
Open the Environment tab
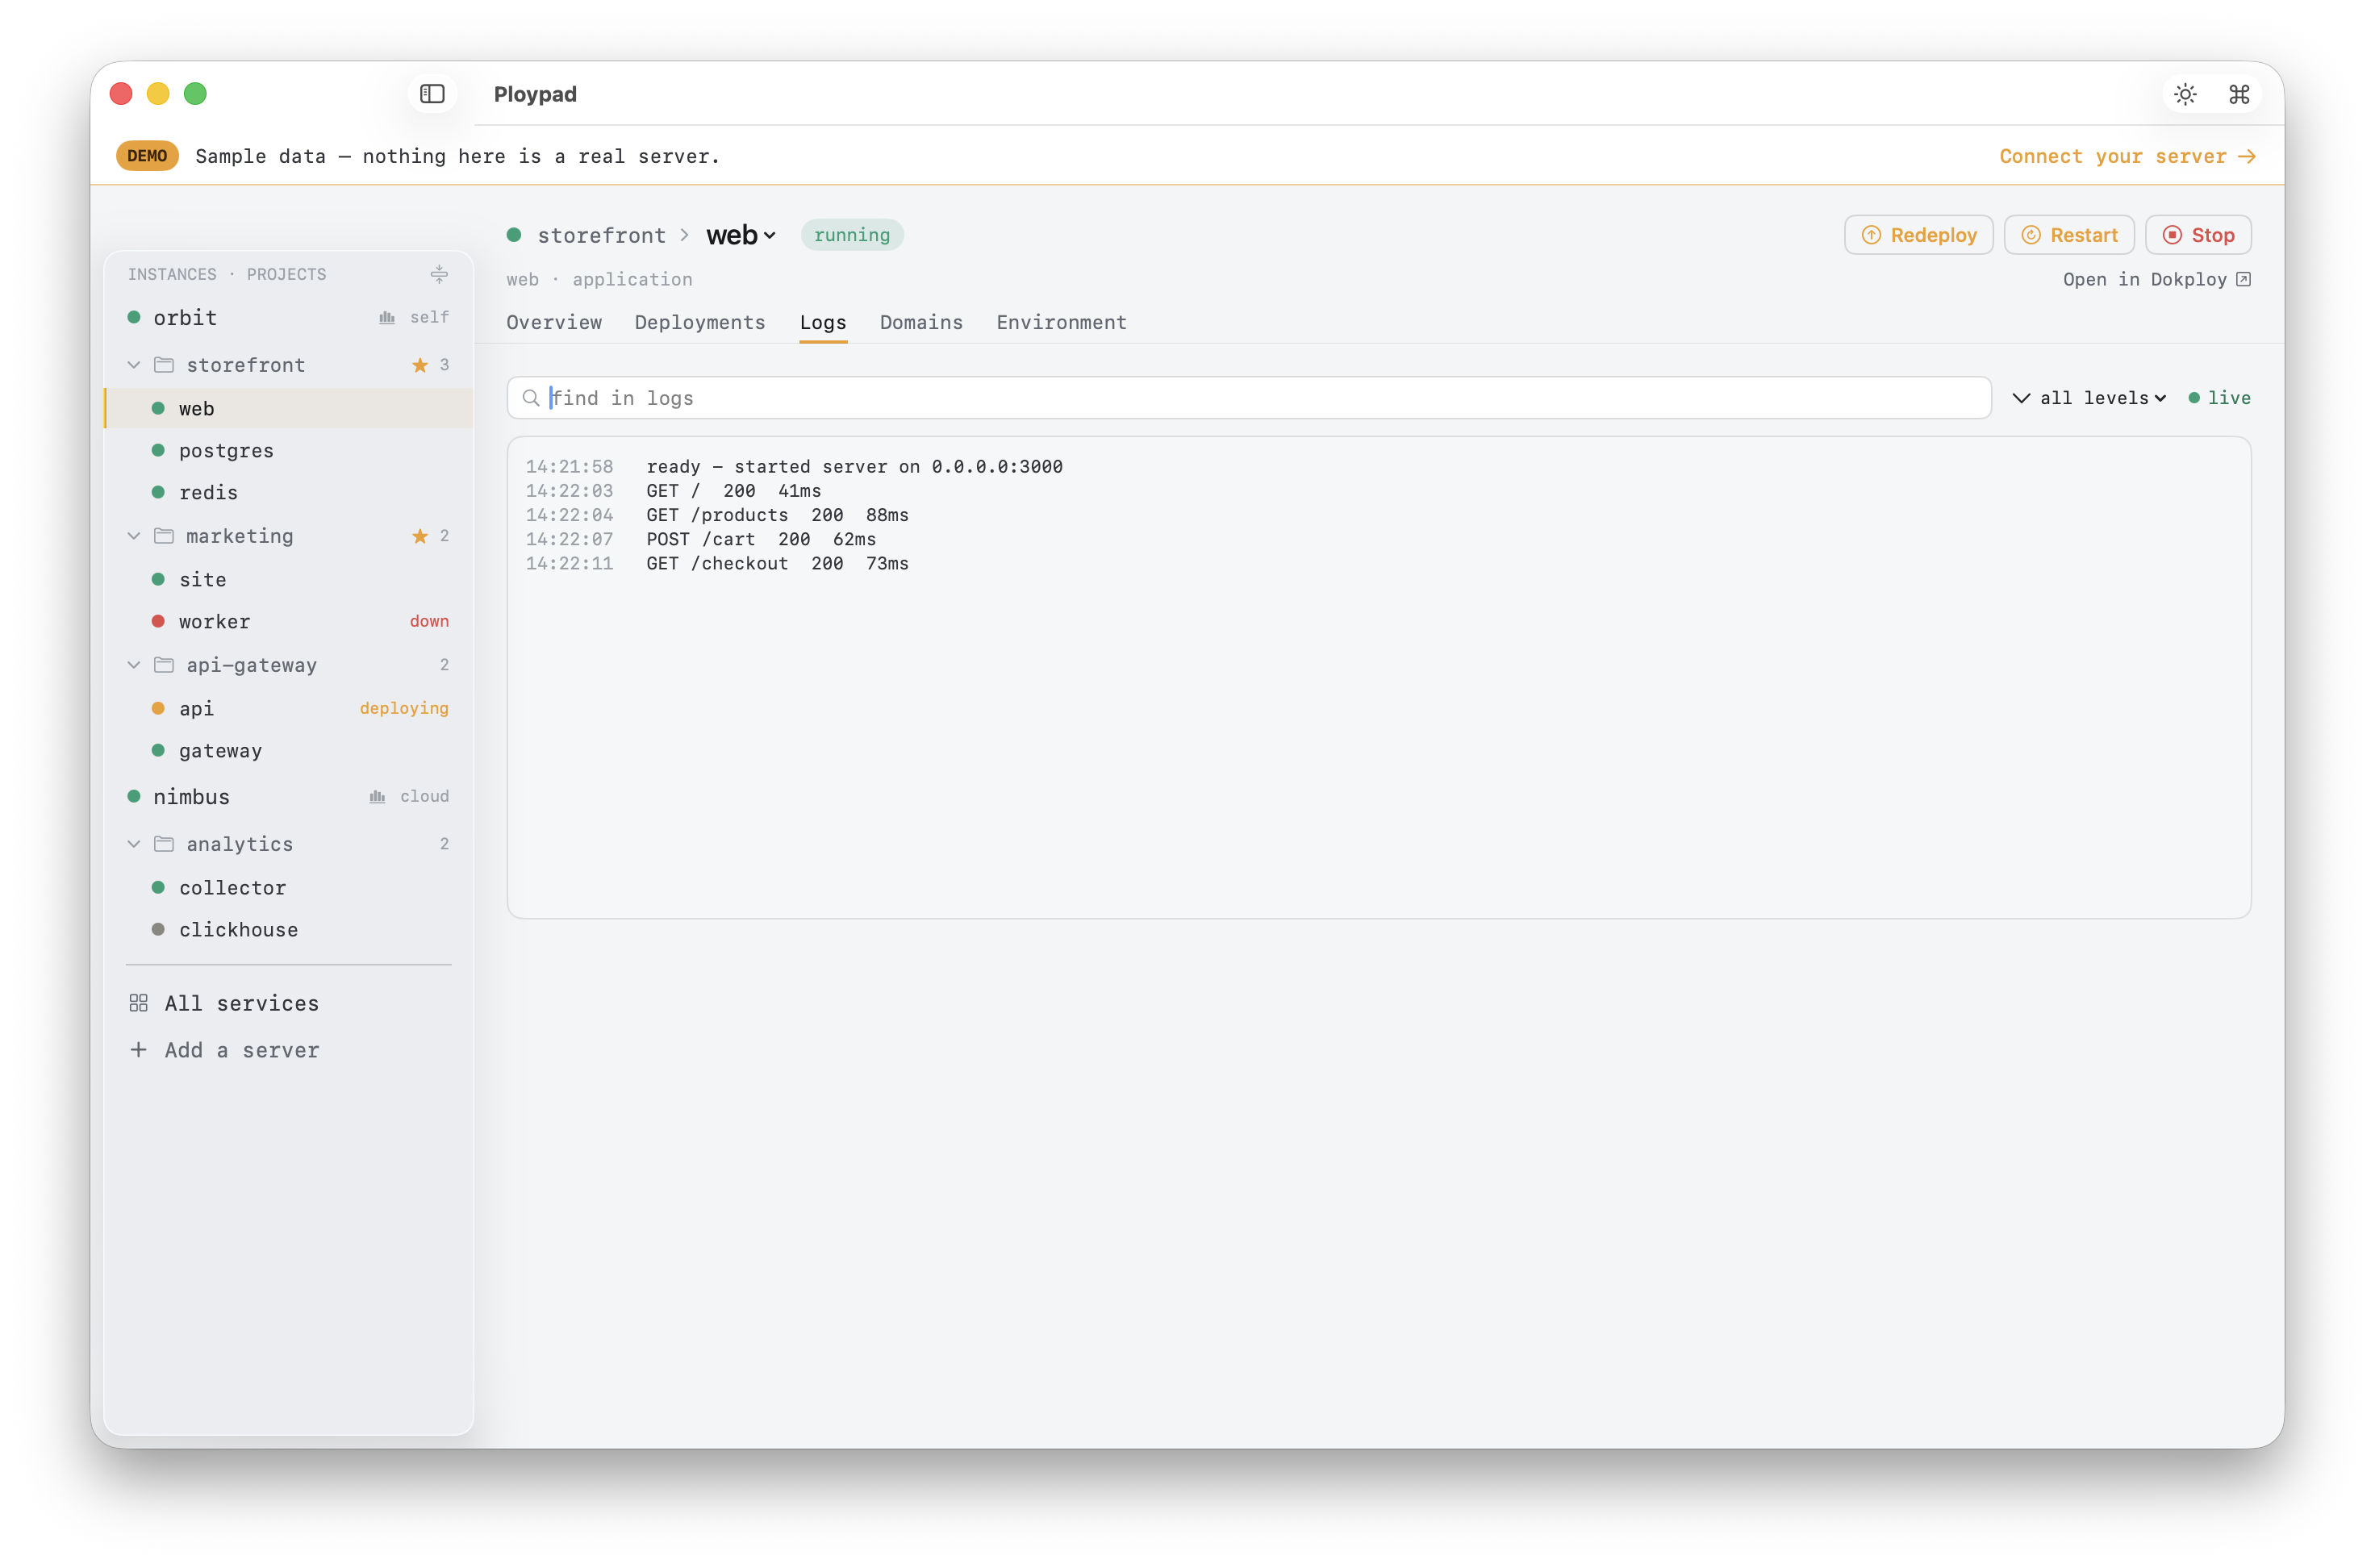(1061, 322)
